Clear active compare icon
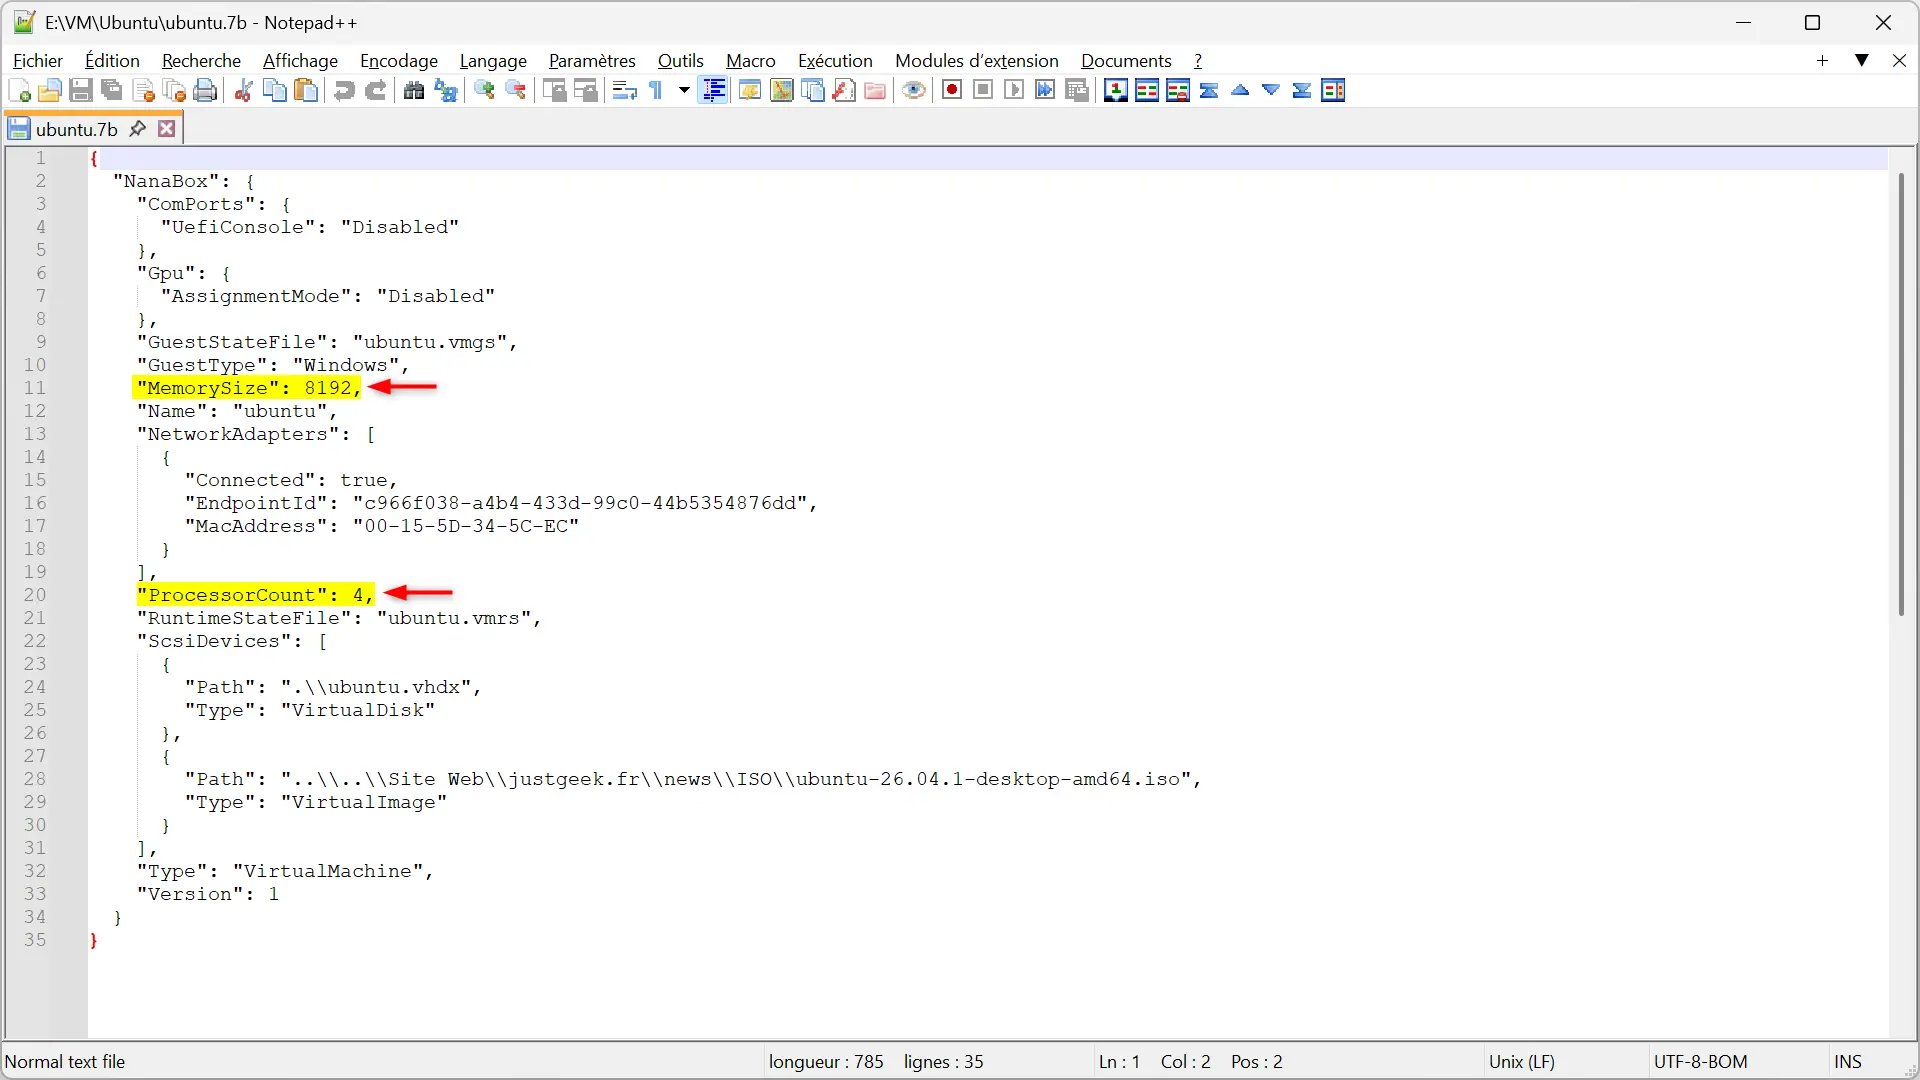This screenshot has height=1080, width=1920. 1178,91
